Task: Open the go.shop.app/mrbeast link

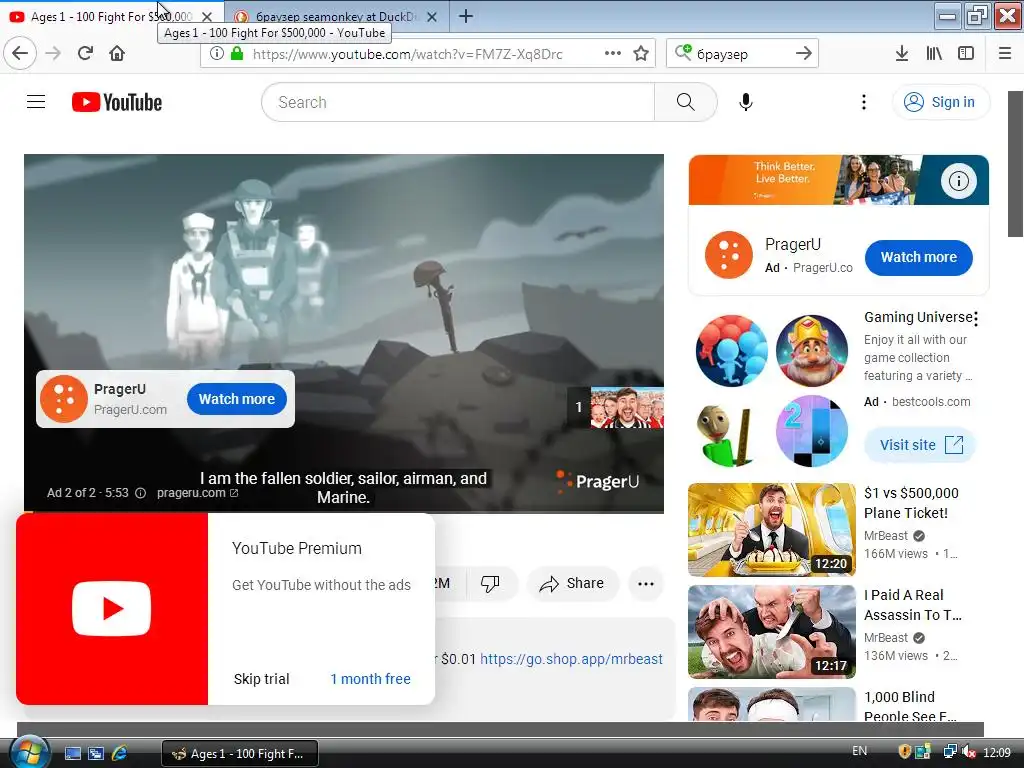Action: (x=571, y=659)
